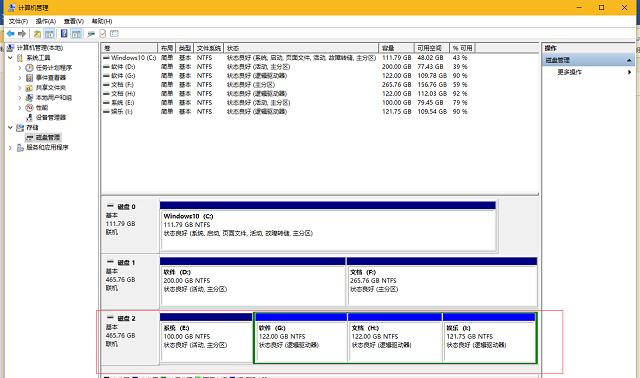
Task: Click the checklist page toolbar icon with red tick
Action: point(102,33)
